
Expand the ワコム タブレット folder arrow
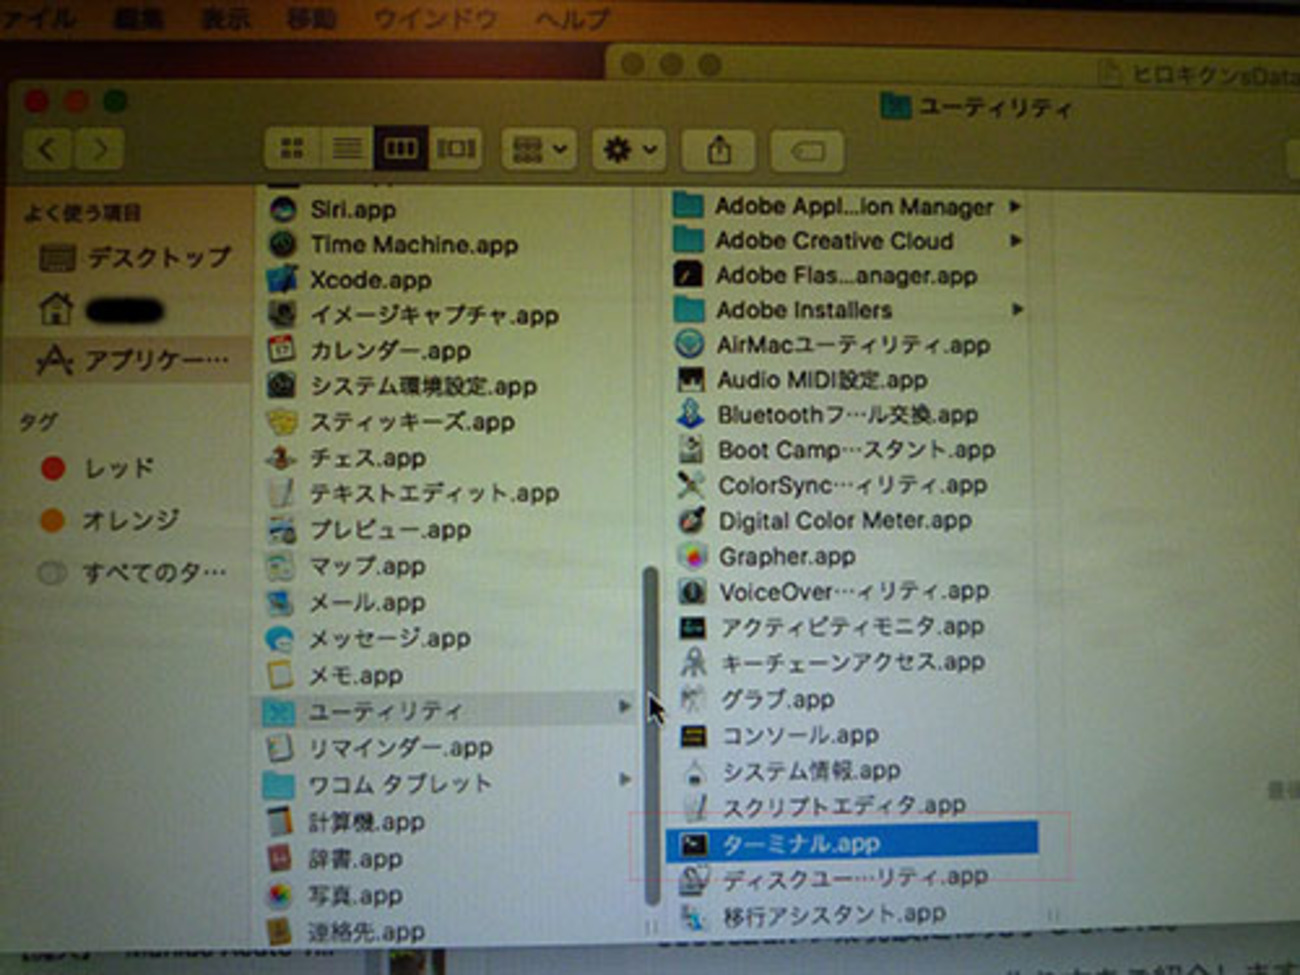(x=624, y=779)
